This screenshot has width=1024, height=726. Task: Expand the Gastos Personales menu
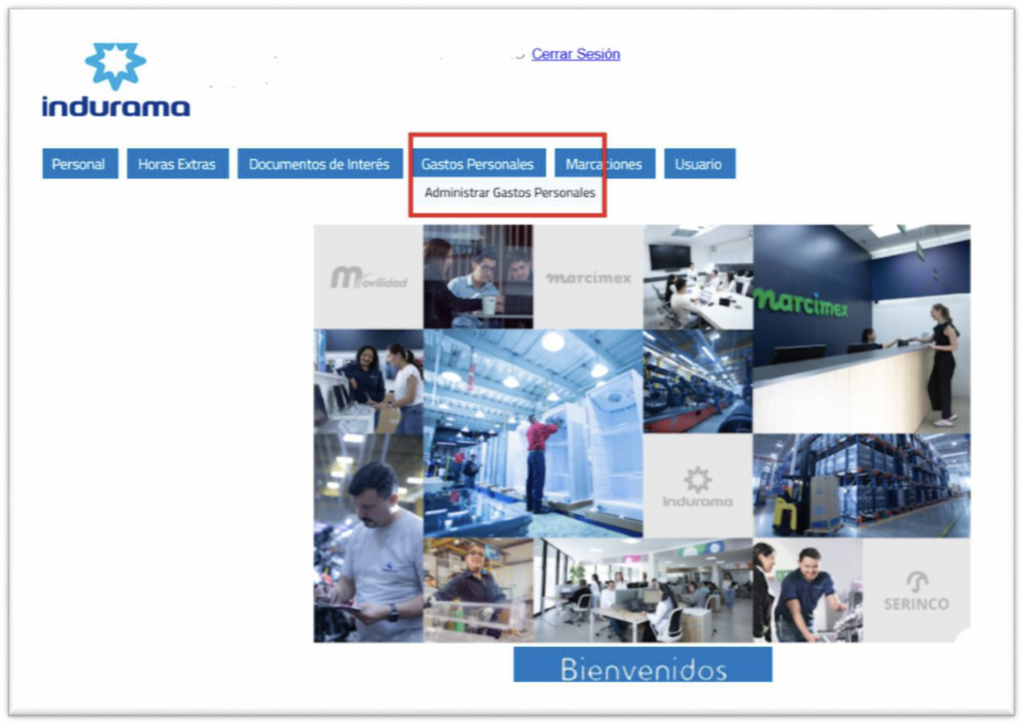click(x=477, y=164)
